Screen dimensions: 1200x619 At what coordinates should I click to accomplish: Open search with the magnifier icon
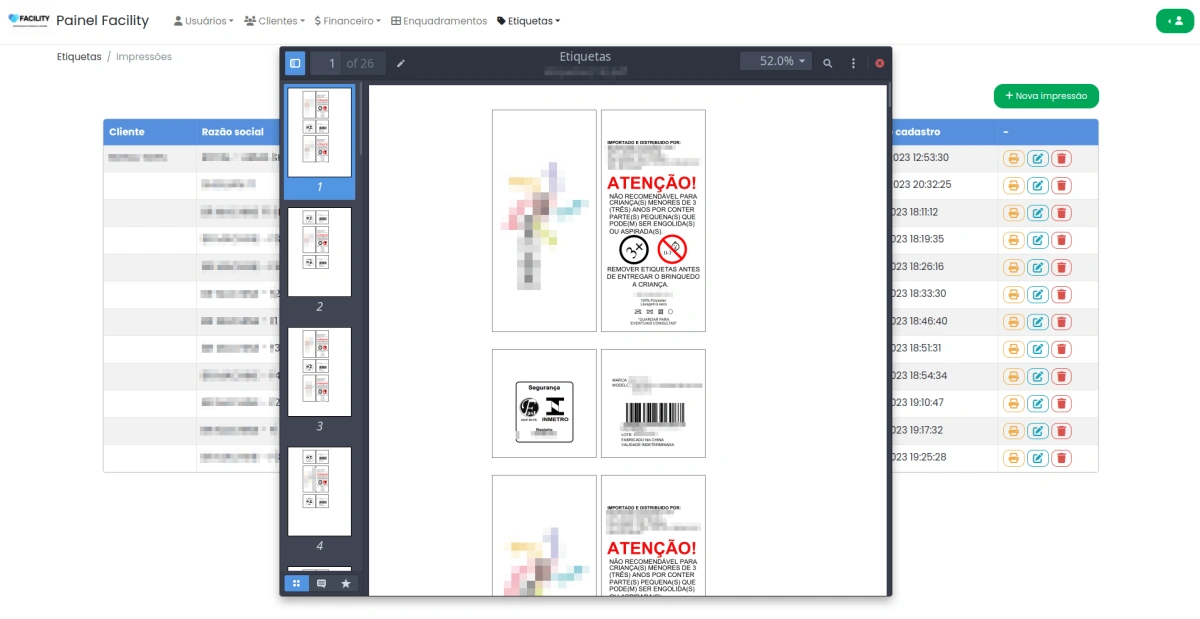(827, 63)
